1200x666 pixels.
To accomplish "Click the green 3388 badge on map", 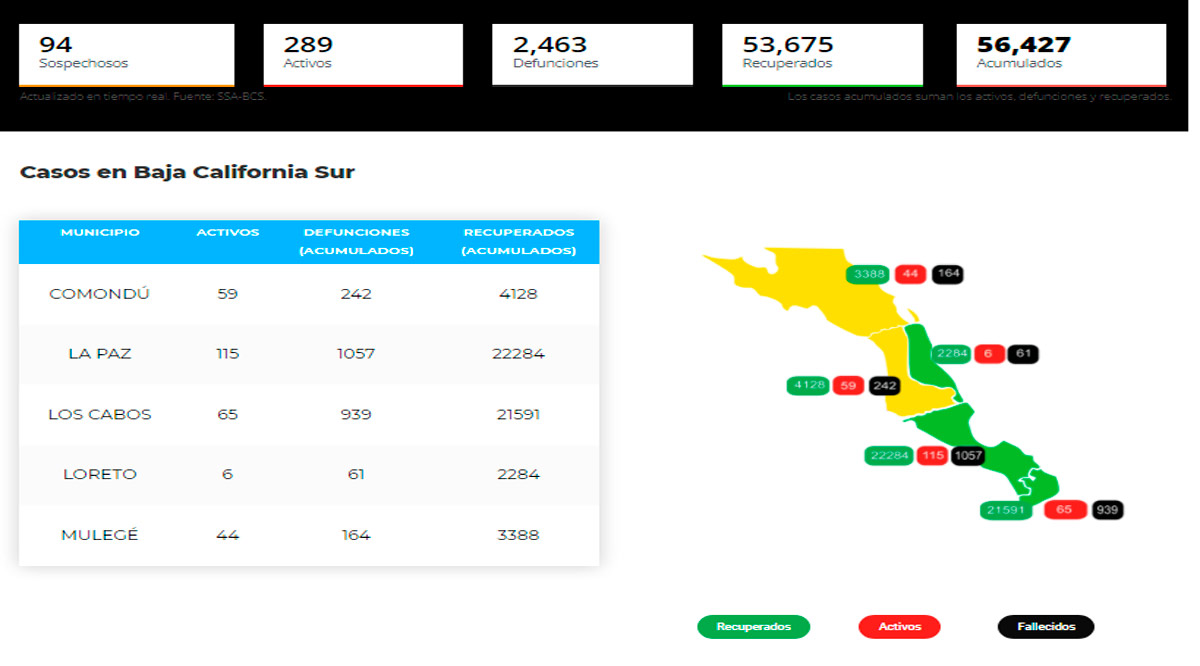I will (867, 274).
